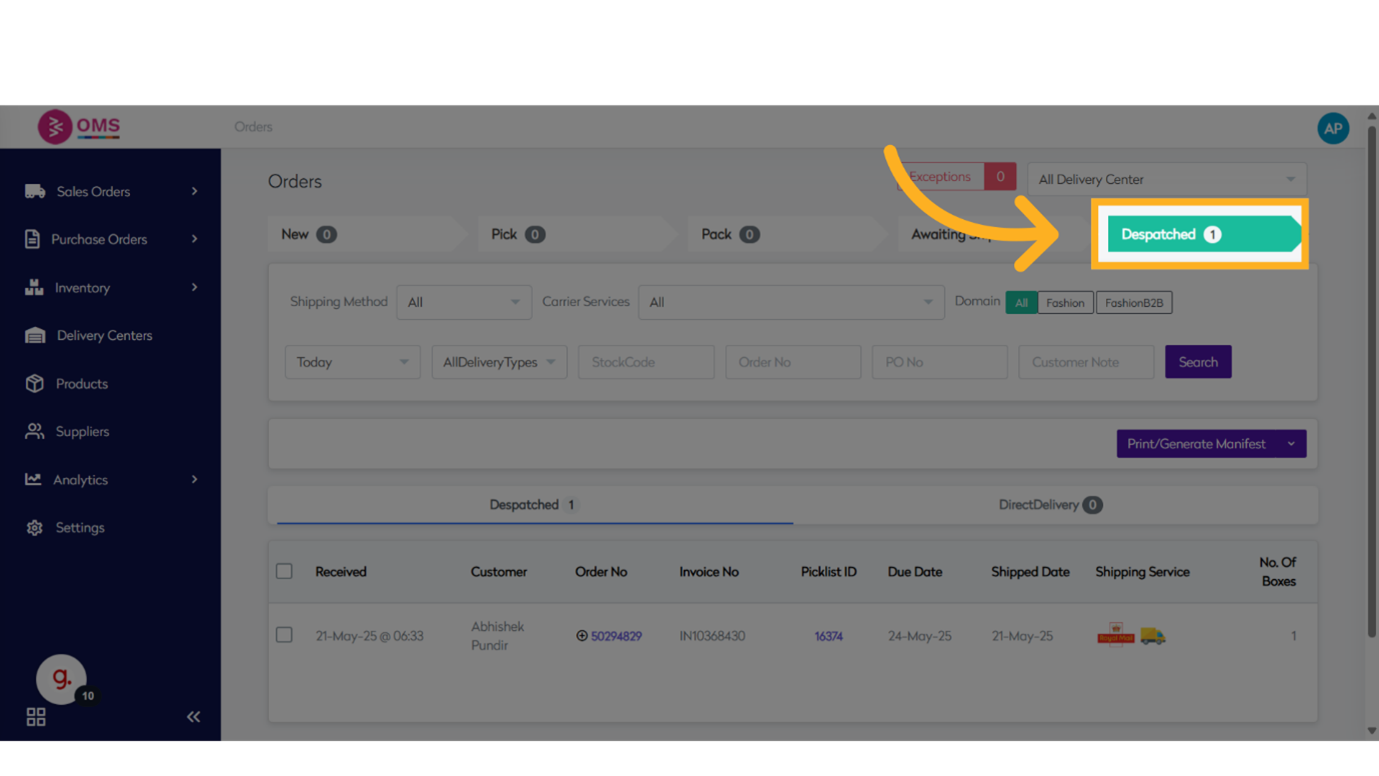The width and height of the screenshot is (1379, 776).
Task: Click the Order No input field
Action: [x=793, y=362]
